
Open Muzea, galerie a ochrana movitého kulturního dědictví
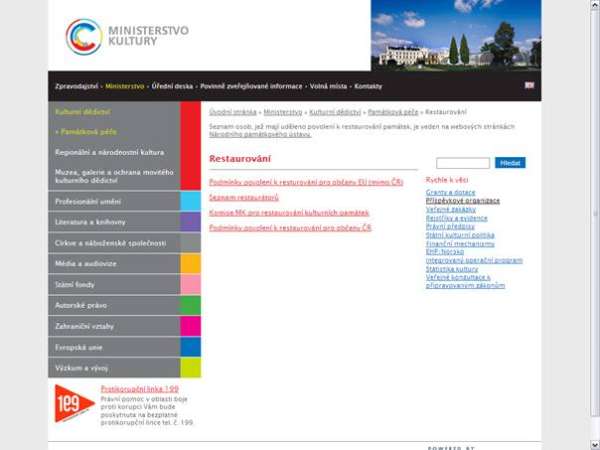coord(114,176)
